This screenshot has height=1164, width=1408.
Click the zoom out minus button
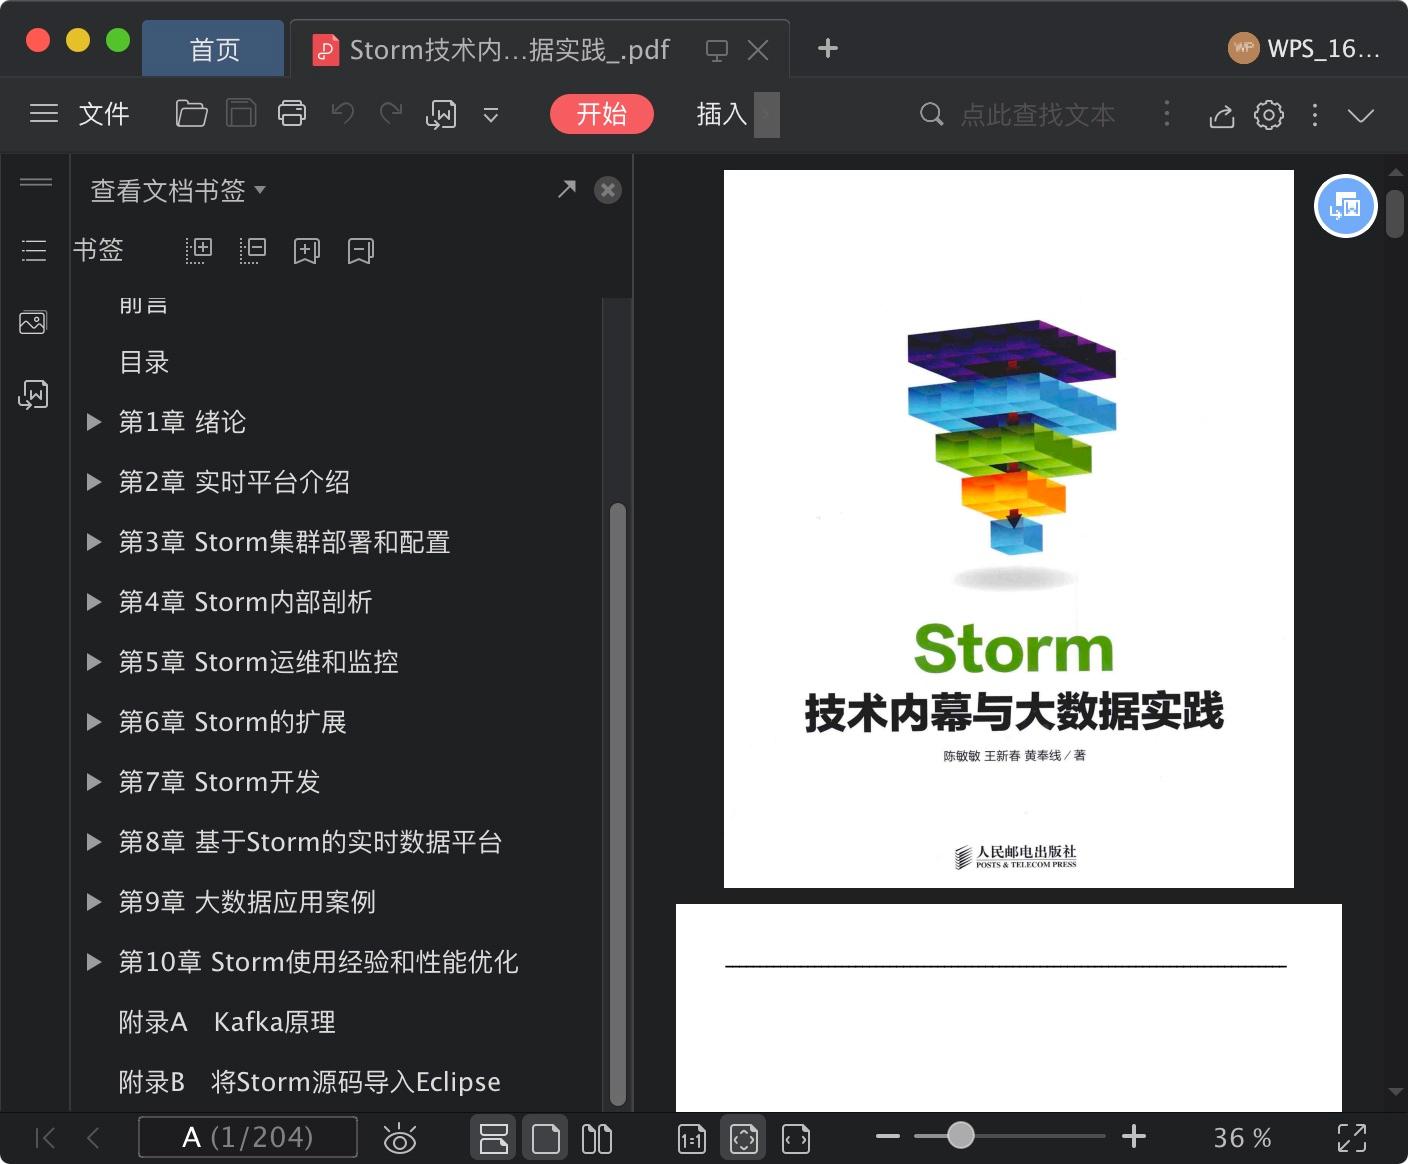click(x=887, y=1136)
